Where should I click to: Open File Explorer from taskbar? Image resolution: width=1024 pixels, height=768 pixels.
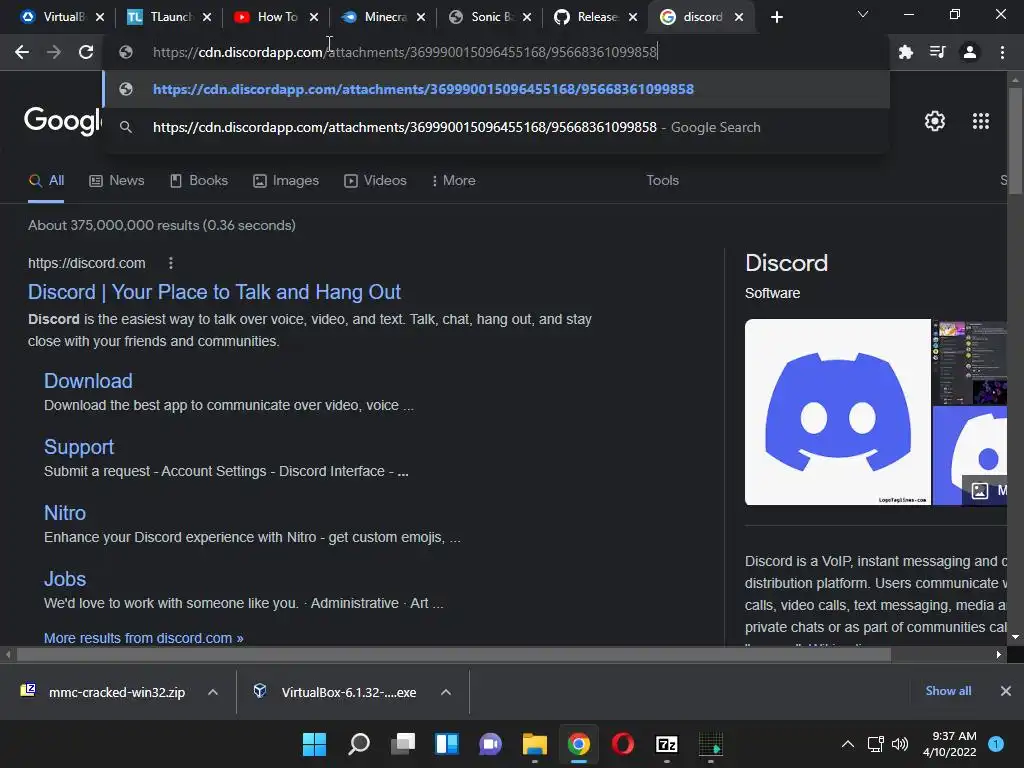click(x=535, y=744)
